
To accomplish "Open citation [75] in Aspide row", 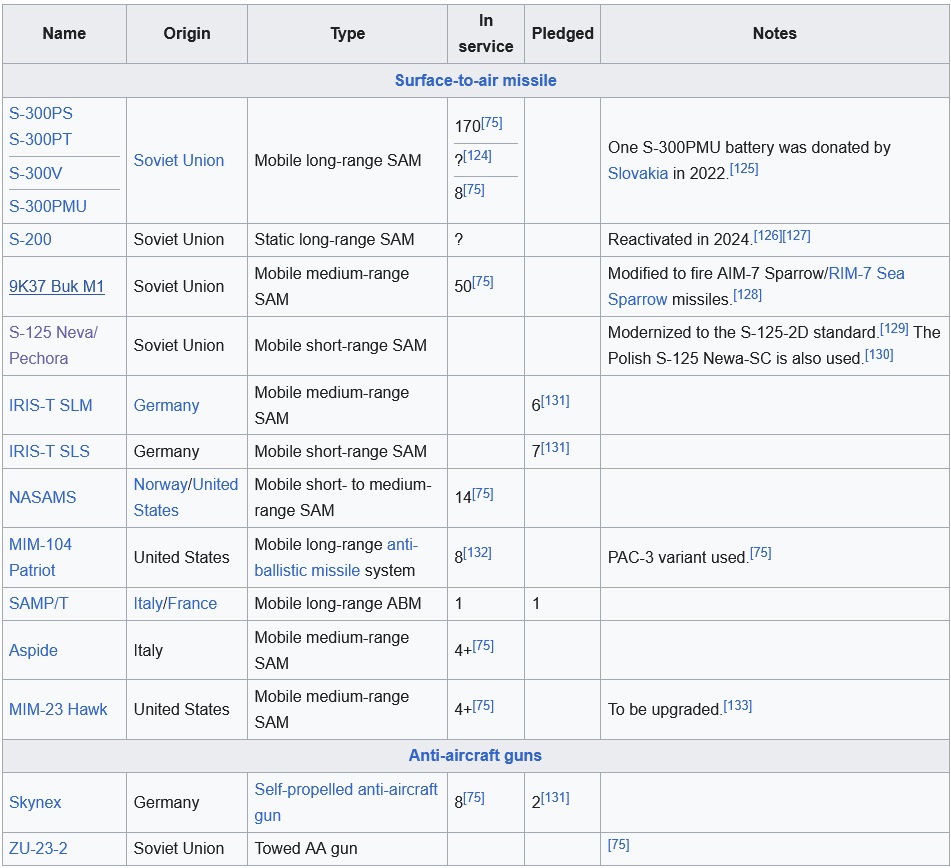I will [483, 645].
